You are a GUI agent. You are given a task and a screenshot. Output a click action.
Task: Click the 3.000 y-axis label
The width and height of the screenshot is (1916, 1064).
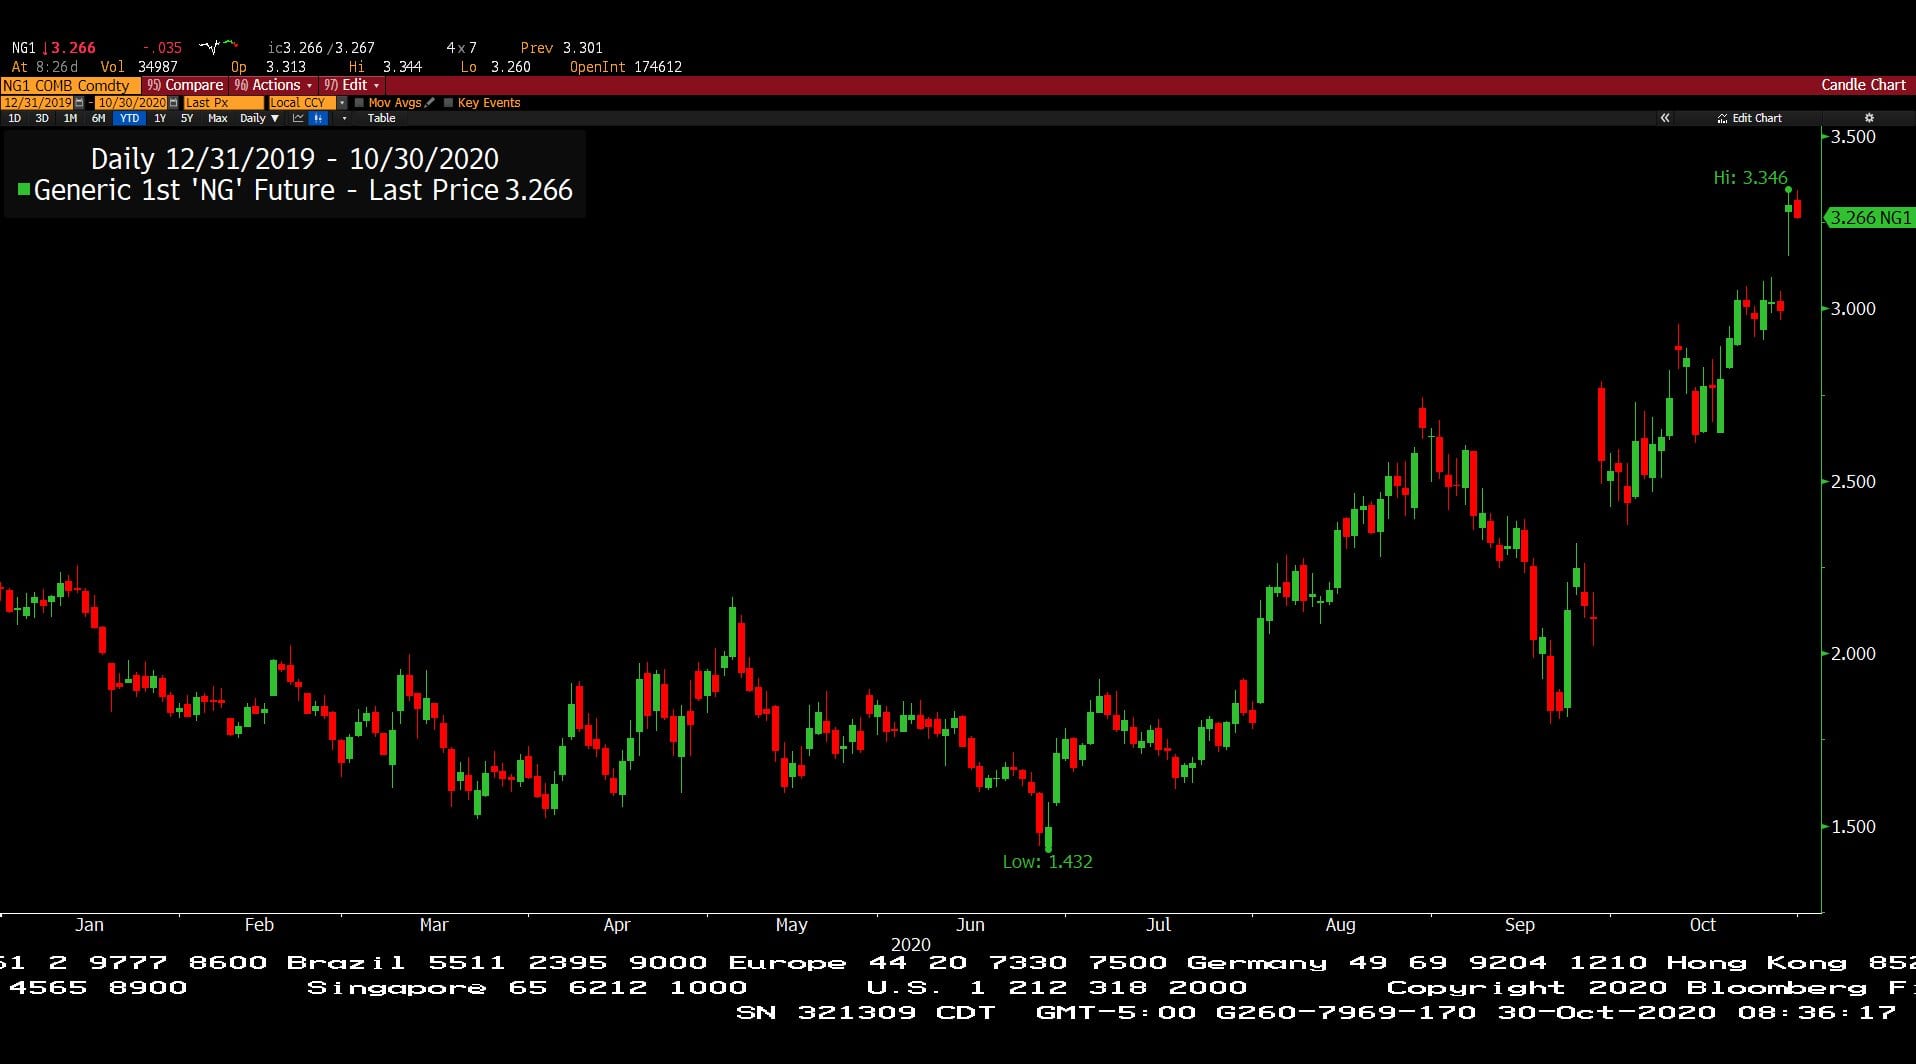(x=1853, y=309)
